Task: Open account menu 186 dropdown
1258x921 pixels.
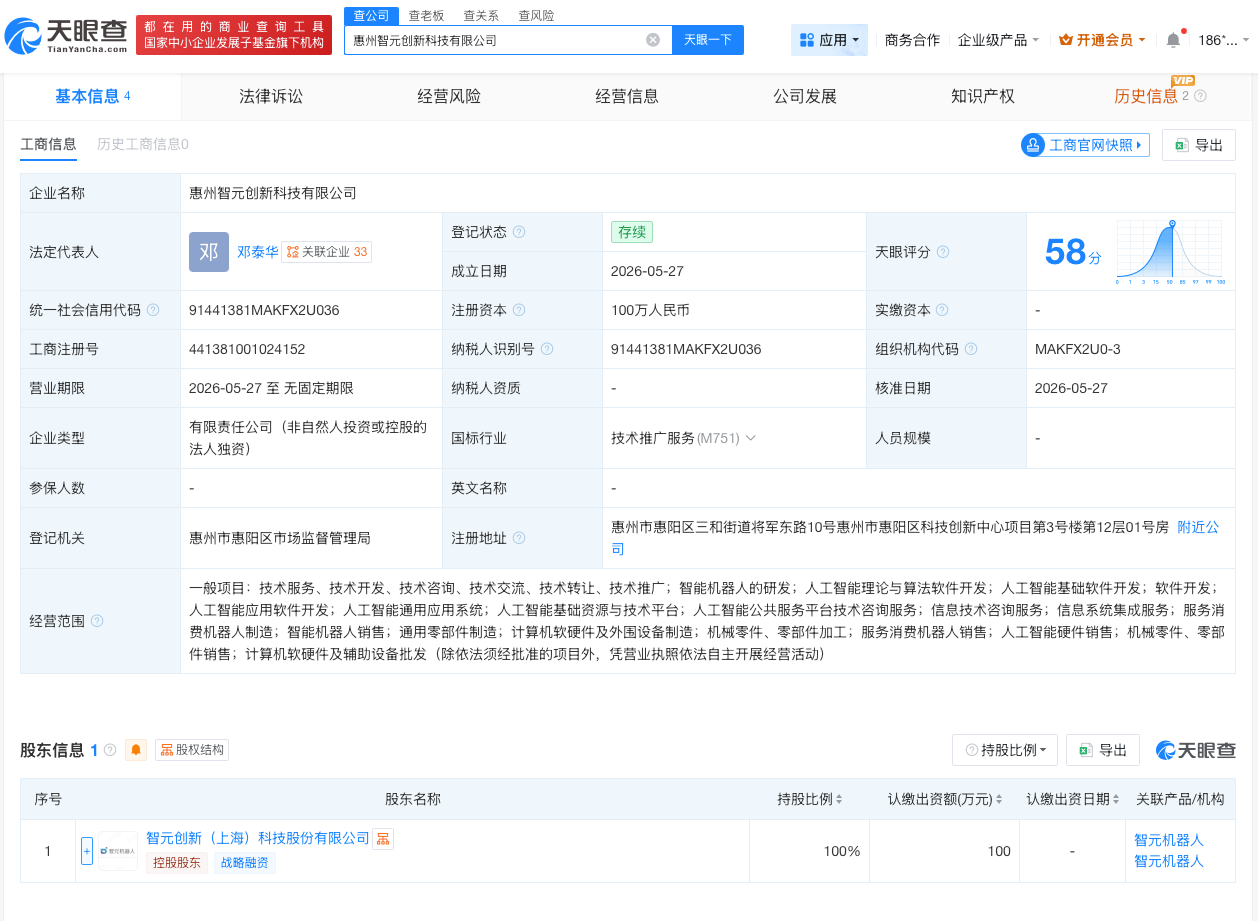Action: [x=1224, y=40]
